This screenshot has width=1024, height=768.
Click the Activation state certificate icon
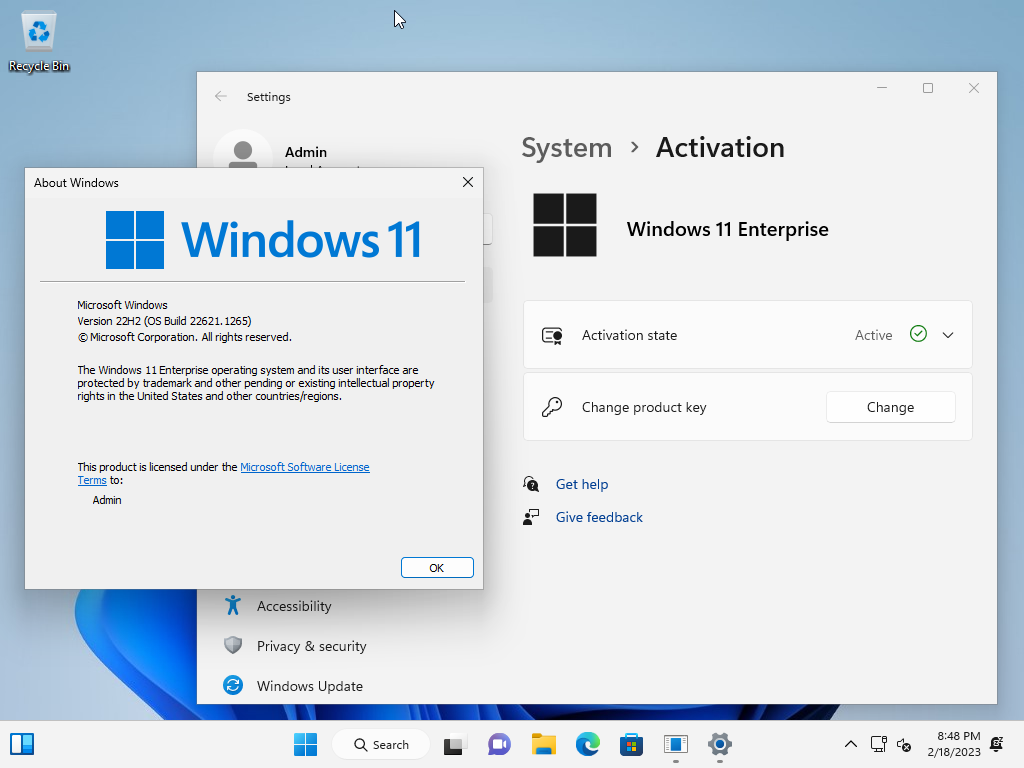pyautogui.click(x=552, y=336)
